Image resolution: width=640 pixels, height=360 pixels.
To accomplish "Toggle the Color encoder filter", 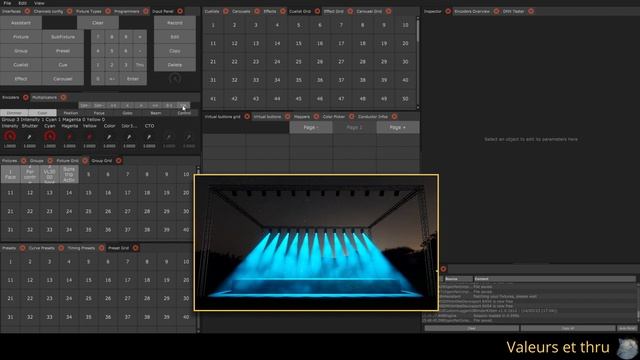I will [x=42, y=113].
